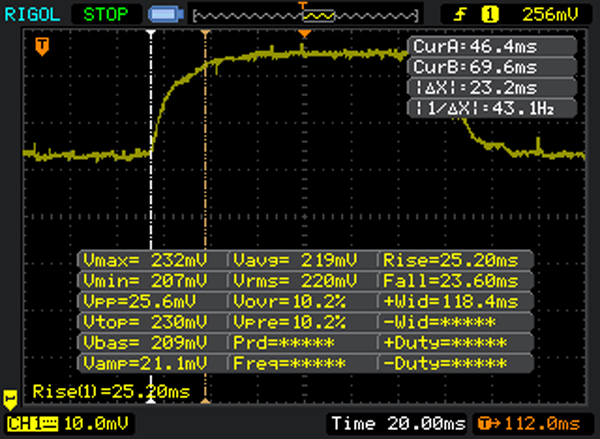Click the RIGOL logo
This screenshot has width=600, height=439.
pyautogui.click(x=35, y=14)
